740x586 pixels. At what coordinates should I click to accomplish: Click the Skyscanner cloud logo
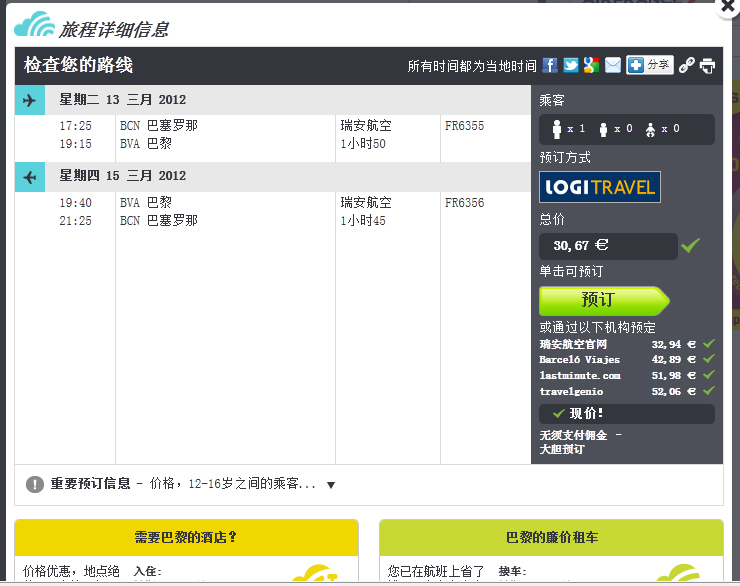click(x=34, y=24)
